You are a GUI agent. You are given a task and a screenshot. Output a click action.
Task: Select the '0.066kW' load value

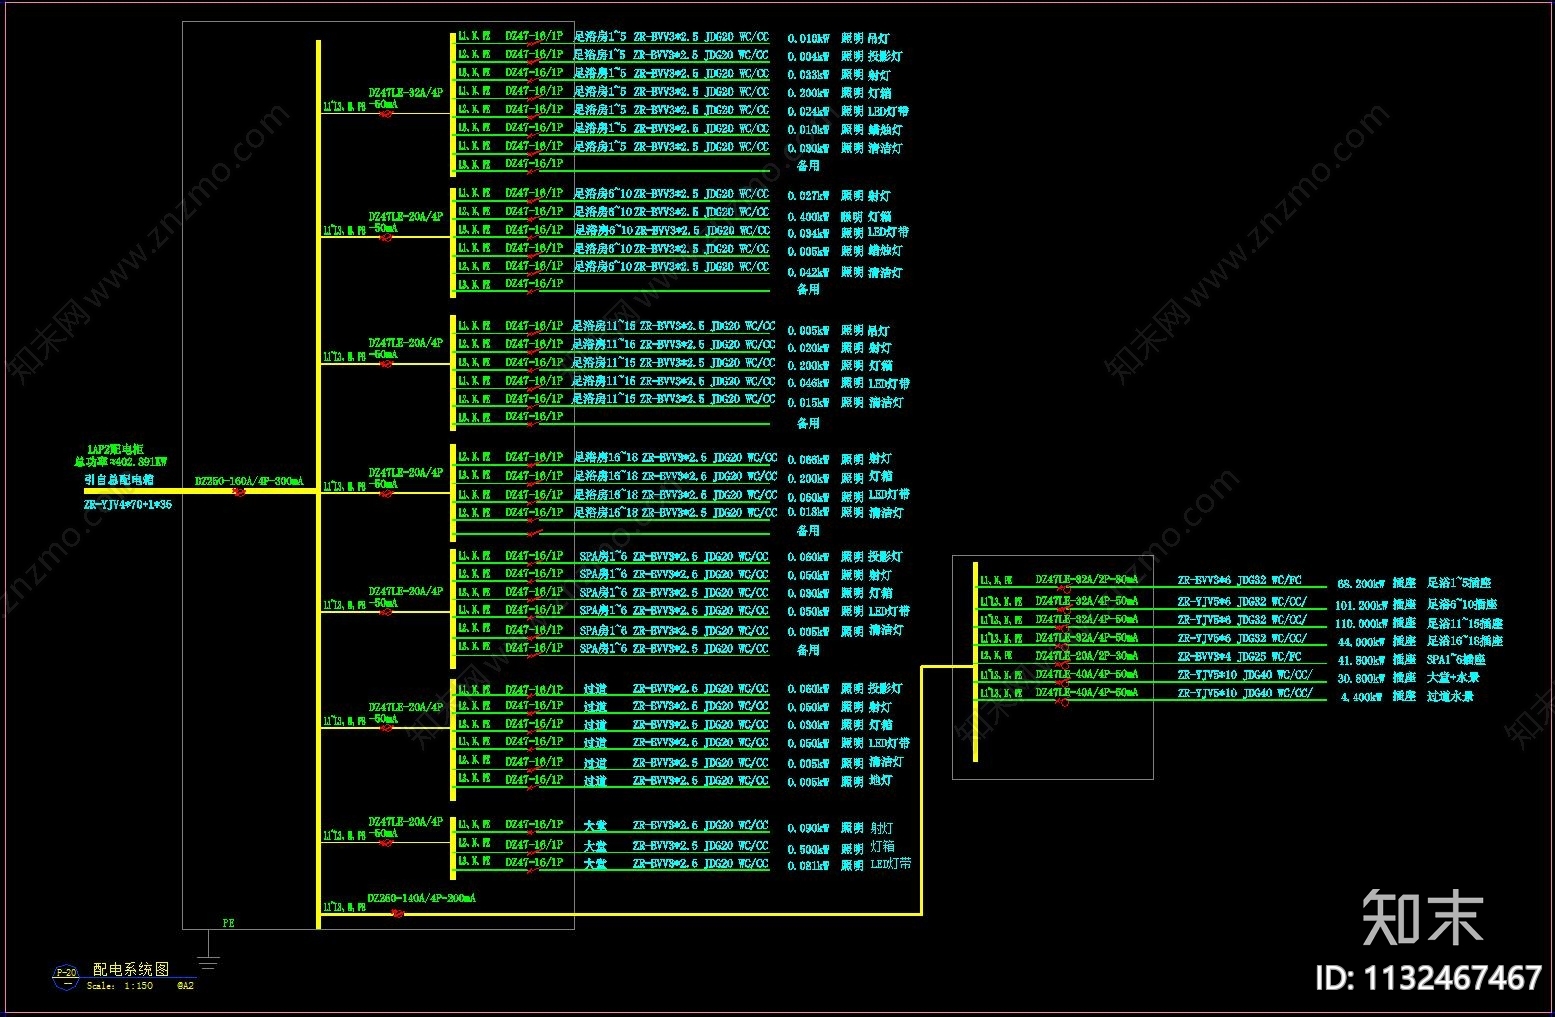pyautogui.click(x=808, y=461)
